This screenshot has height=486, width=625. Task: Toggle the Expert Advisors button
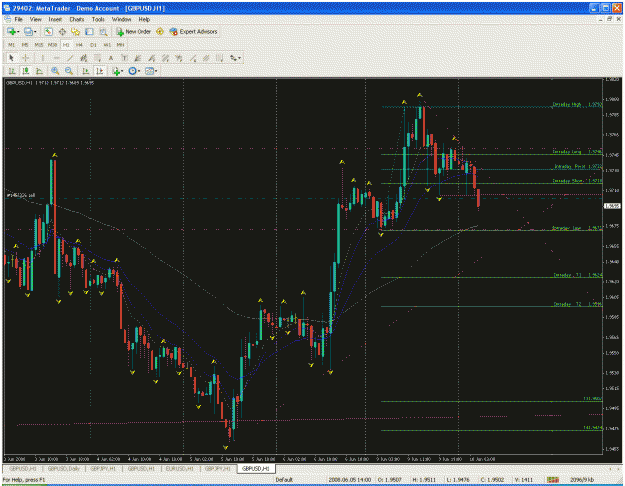193,31
